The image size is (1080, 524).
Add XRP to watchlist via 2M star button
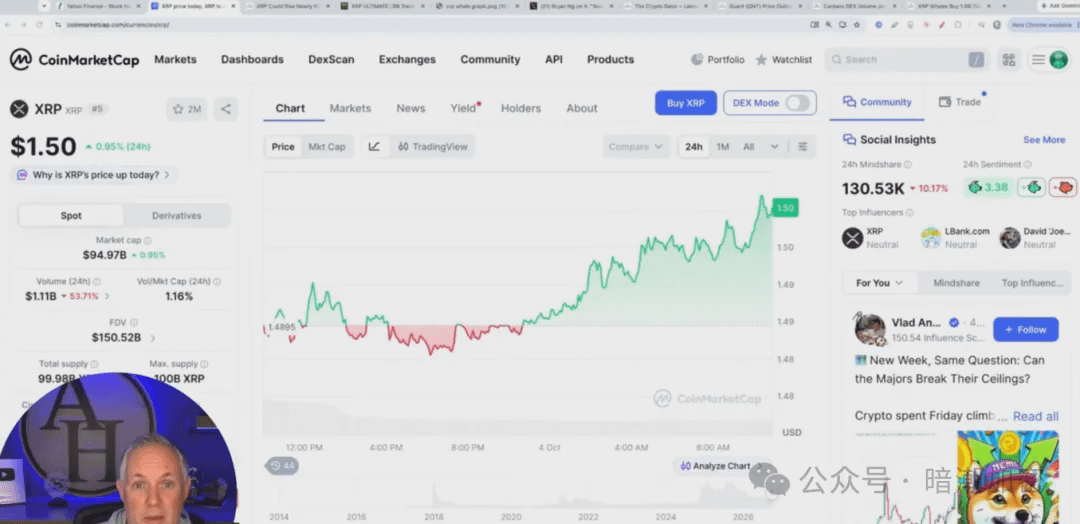(187, 109)
